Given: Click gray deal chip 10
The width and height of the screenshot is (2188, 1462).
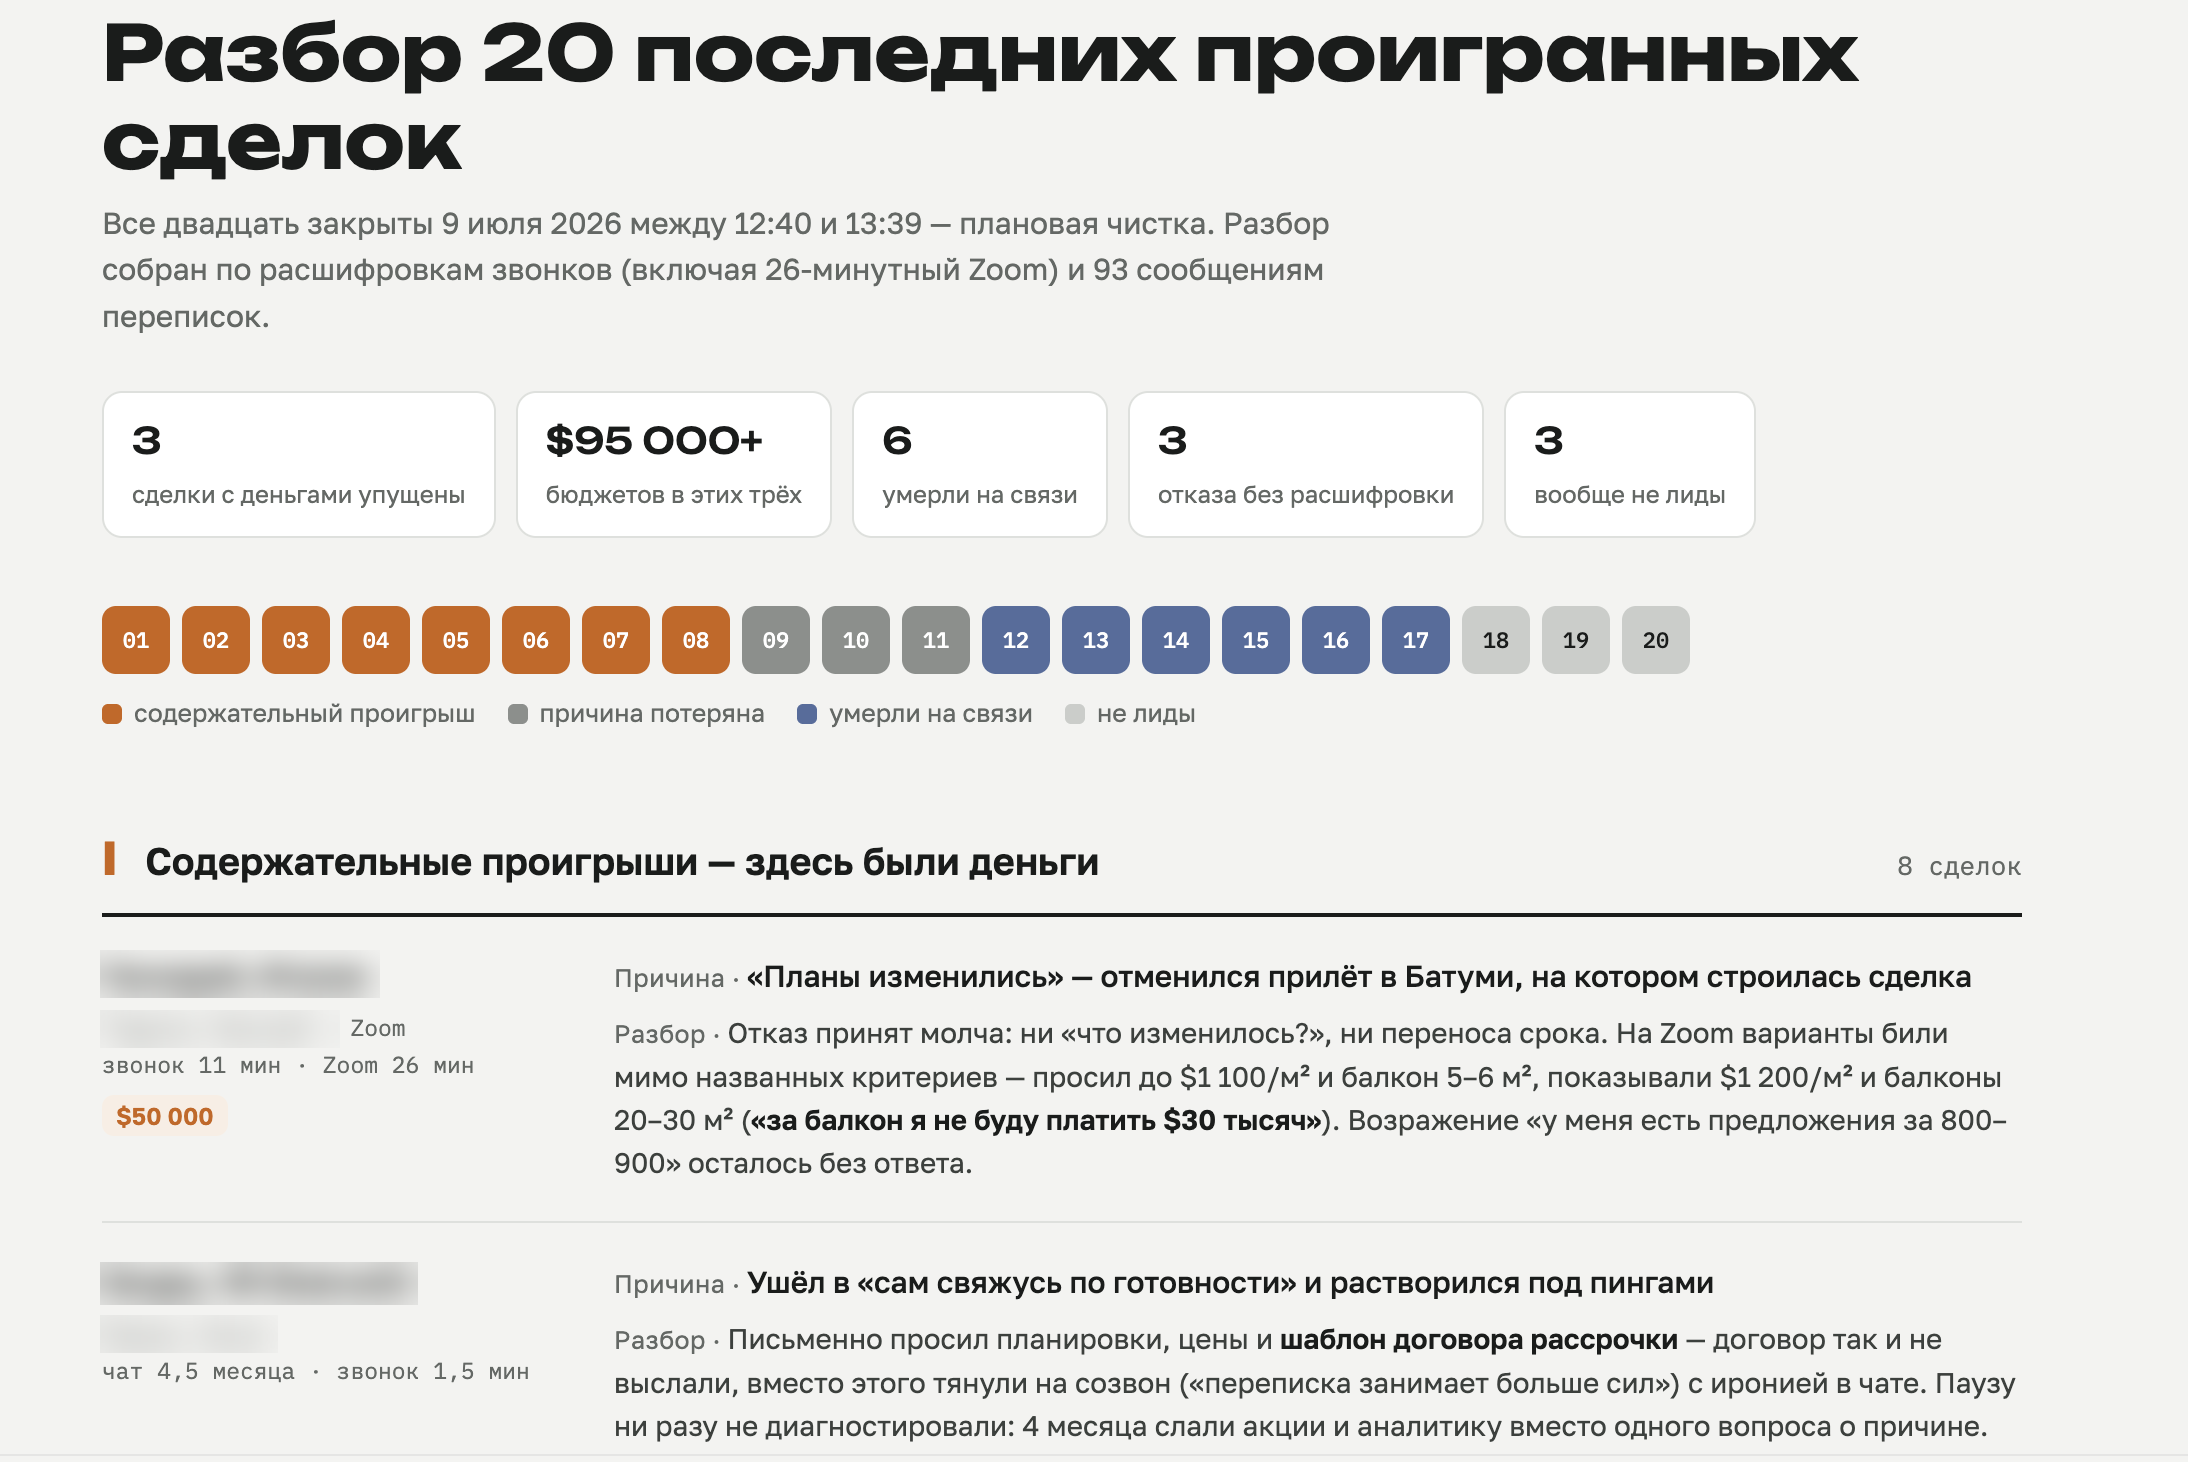Looking at the screenshot, I should [x=856, y=640].
